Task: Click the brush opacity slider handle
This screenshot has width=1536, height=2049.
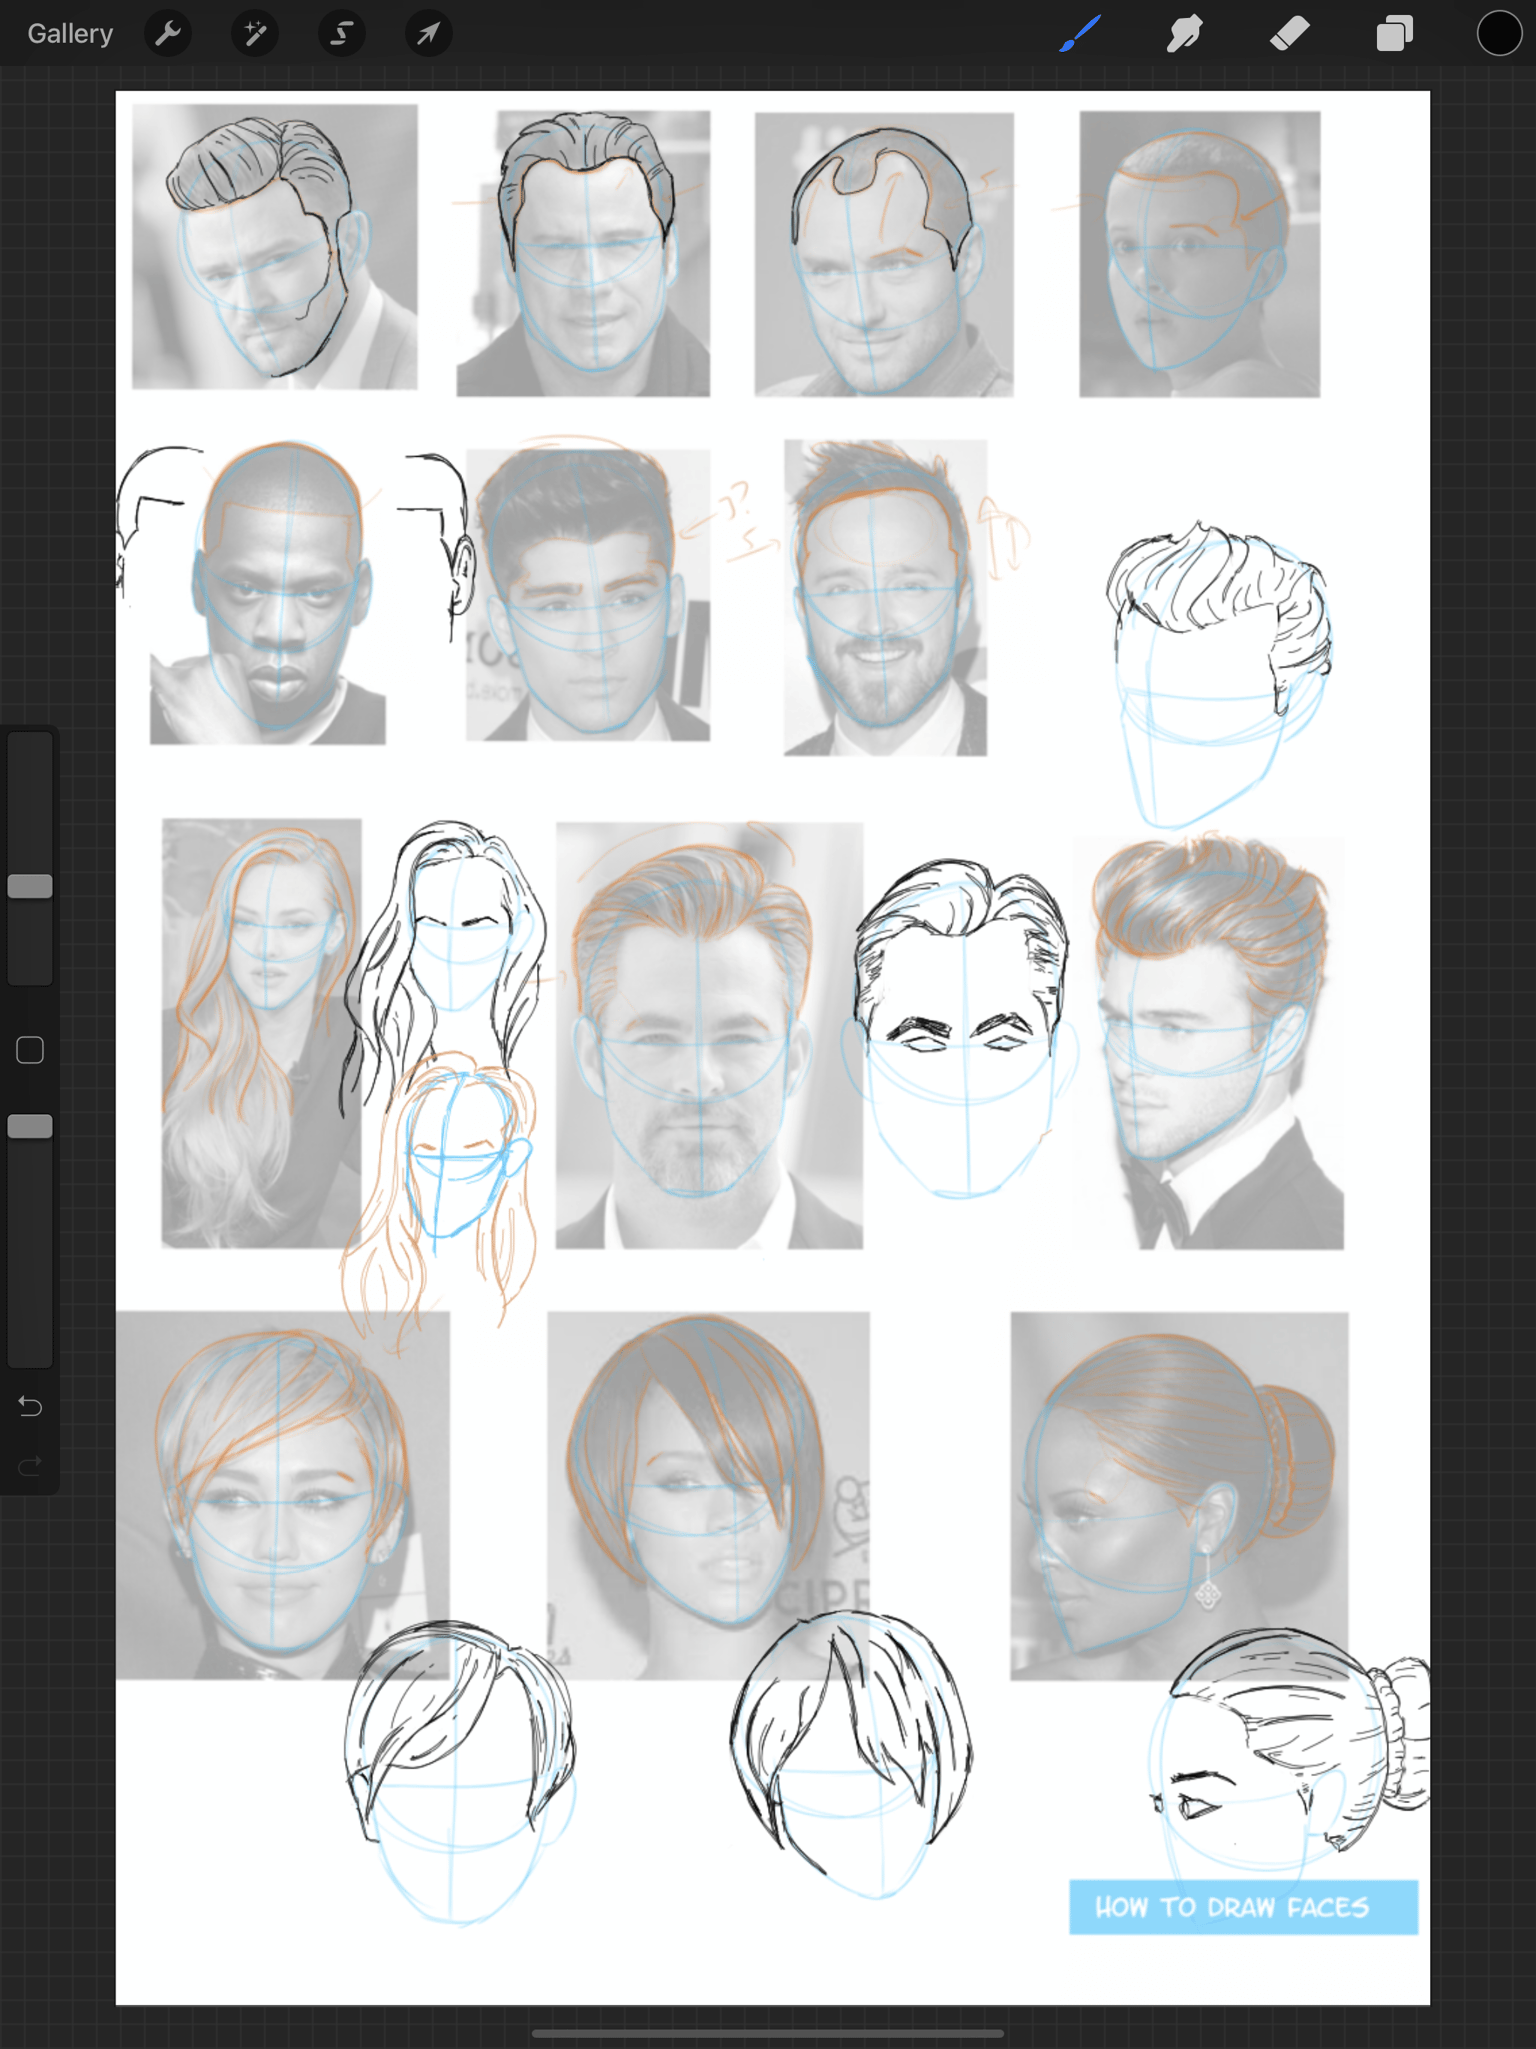Action: 30,1127
